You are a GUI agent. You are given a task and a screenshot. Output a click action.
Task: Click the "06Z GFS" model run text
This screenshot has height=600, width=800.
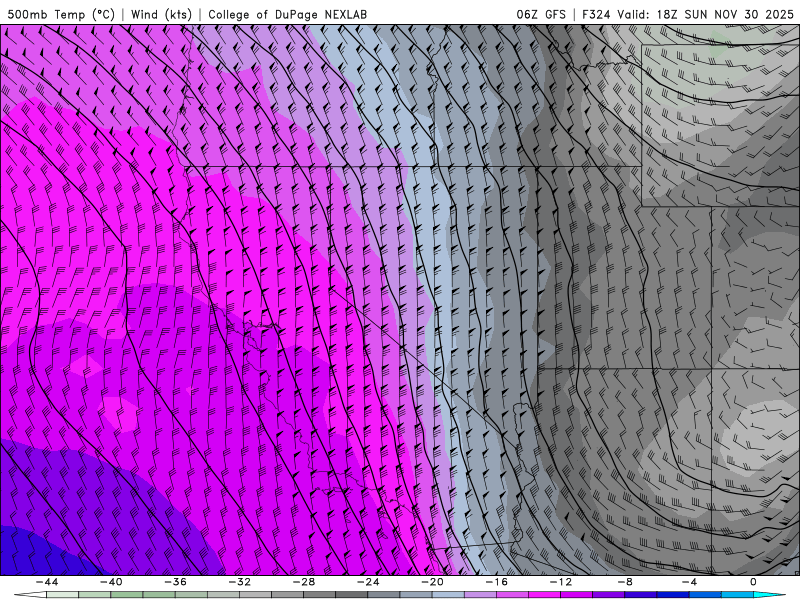541,14
